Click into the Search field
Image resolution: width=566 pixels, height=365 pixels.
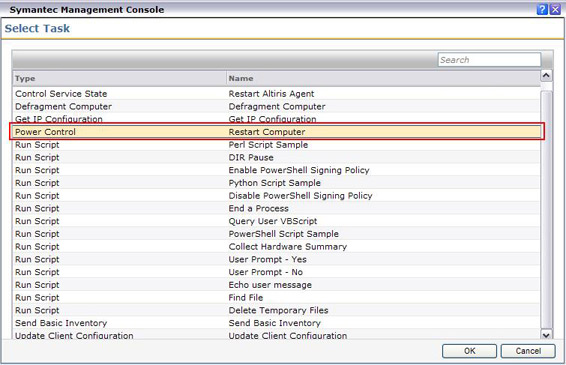[x=489, y=60]
